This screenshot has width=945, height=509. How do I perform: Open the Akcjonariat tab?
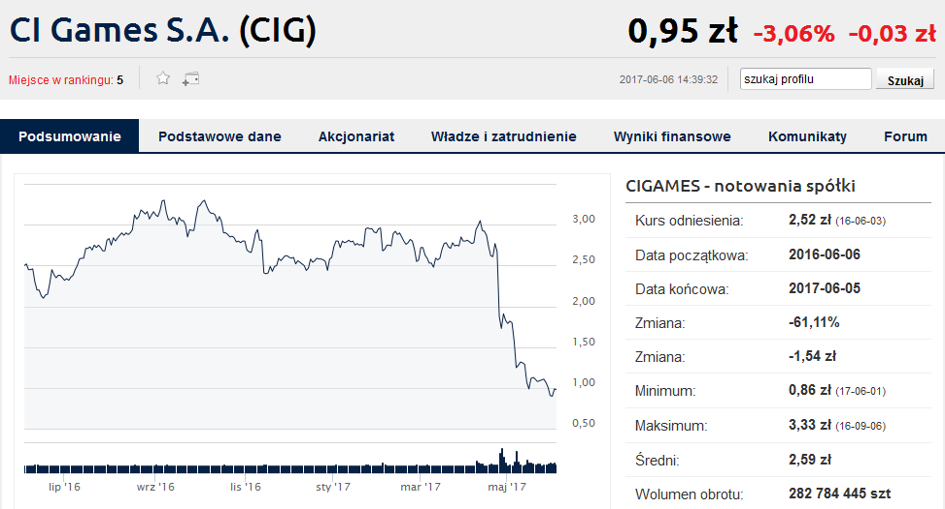point(356,136)
